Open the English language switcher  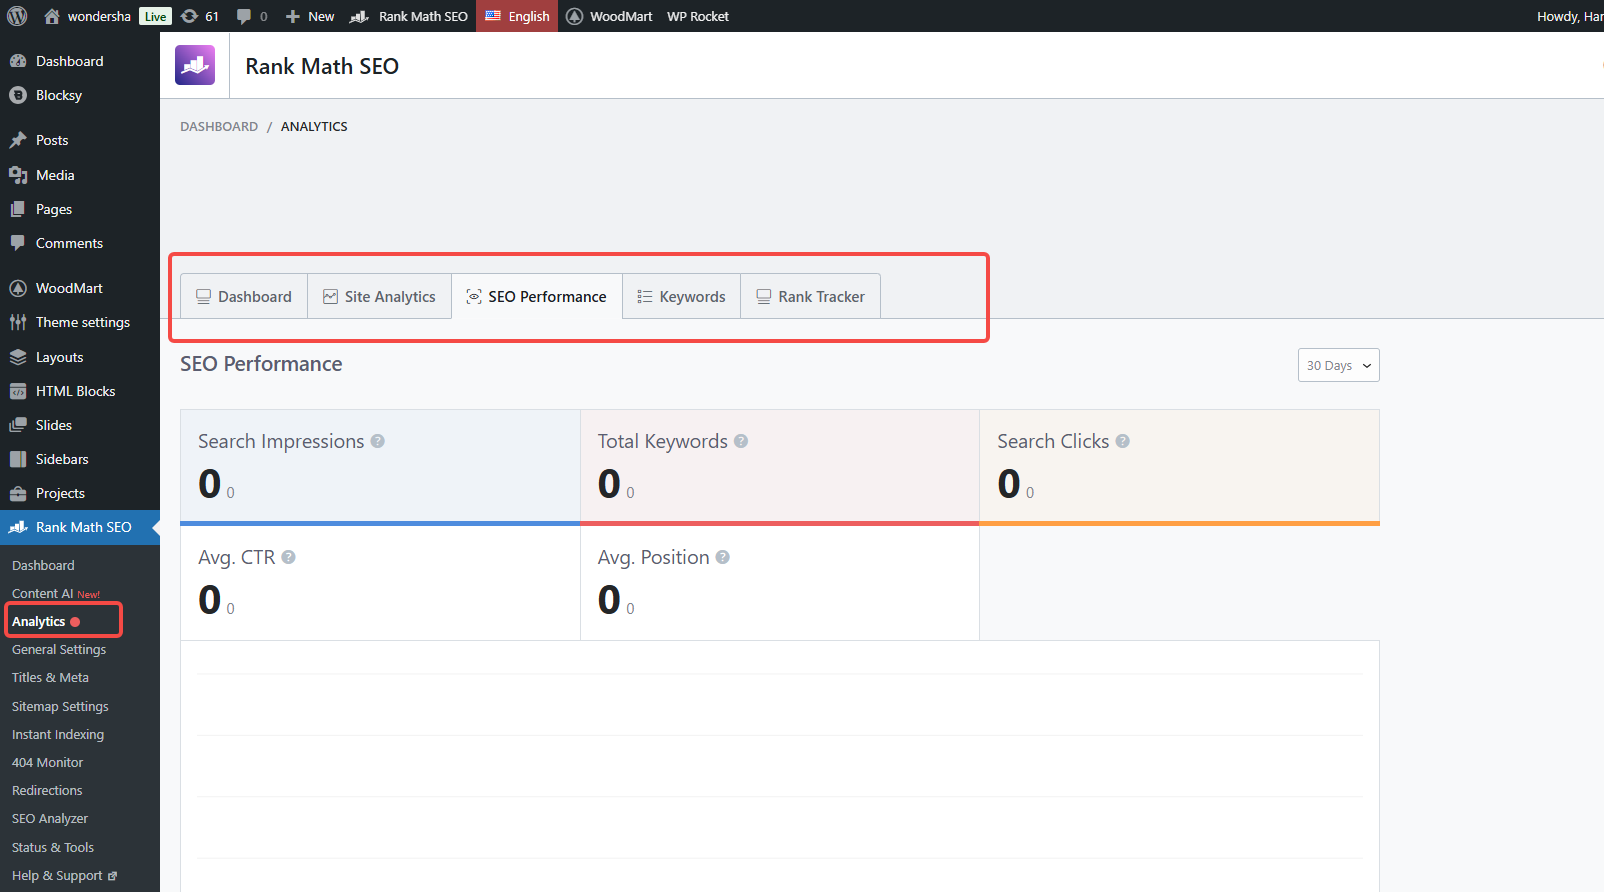click(x=517, y=16)
